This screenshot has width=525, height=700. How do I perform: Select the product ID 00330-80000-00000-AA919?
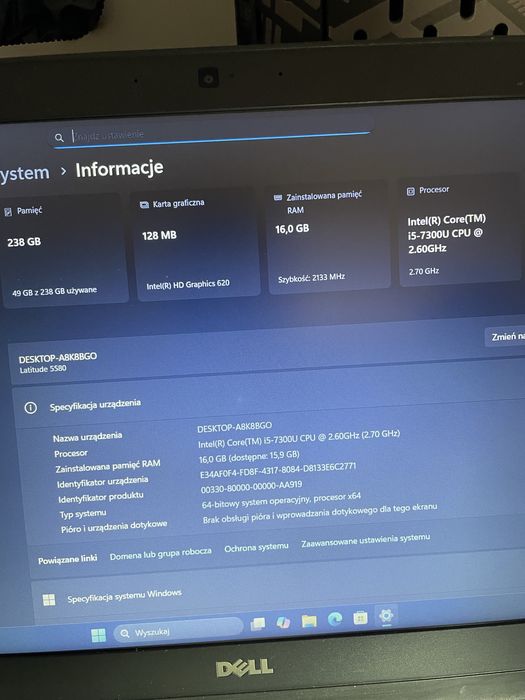click(x=251, y=487)
